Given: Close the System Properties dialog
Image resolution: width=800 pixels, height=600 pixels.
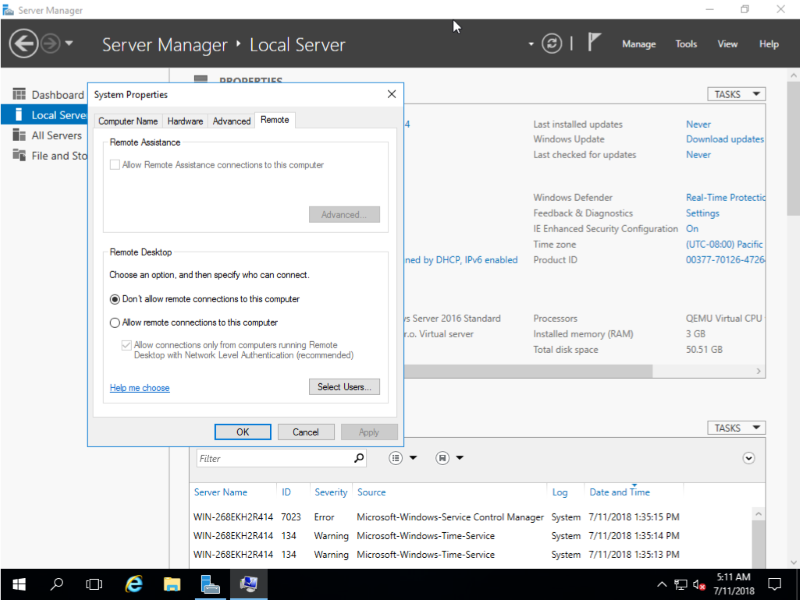Looking at the screenshot, I should (391, 94).
